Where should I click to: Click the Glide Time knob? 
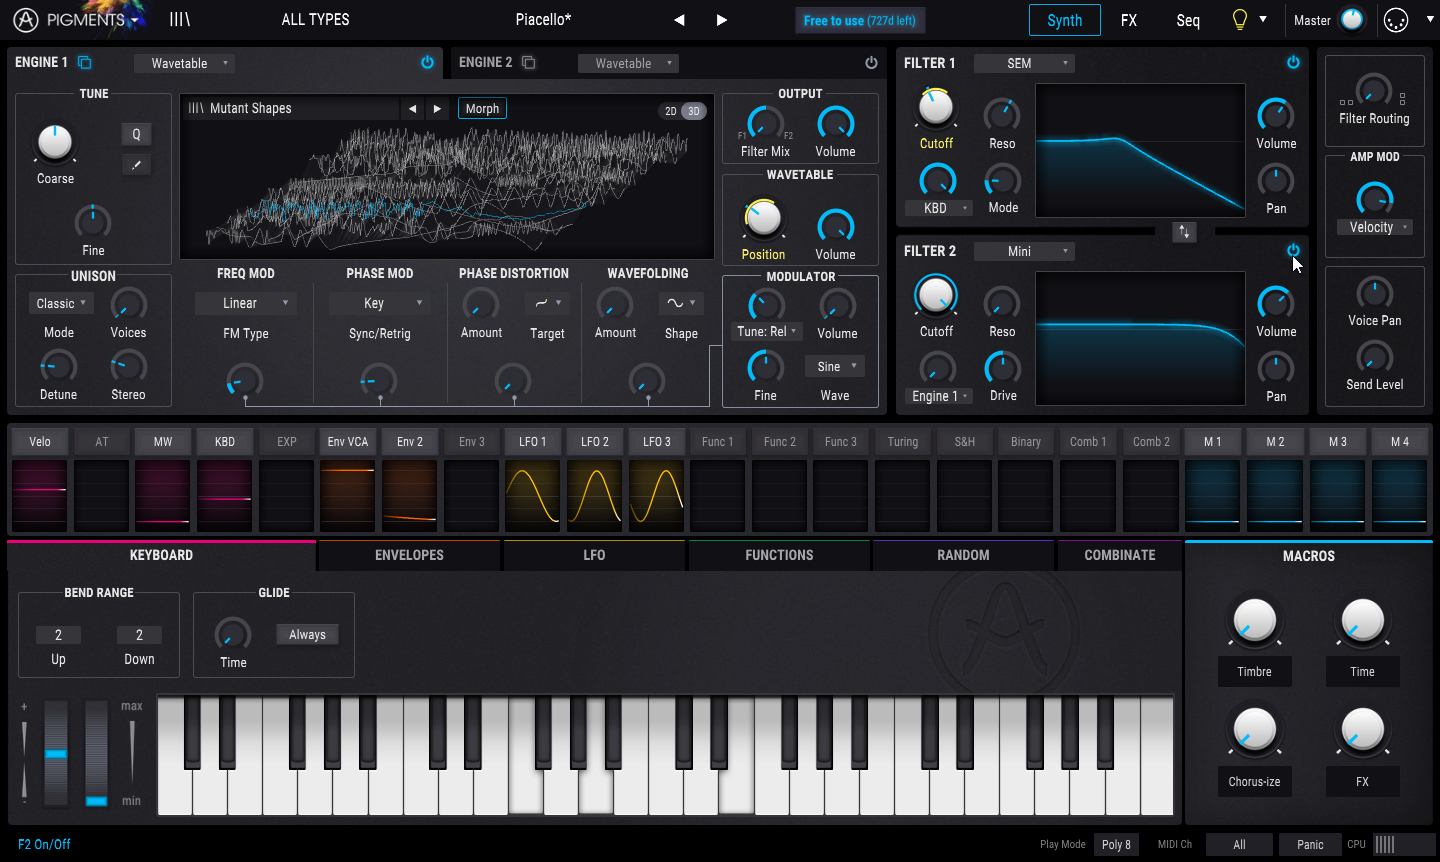point(233,634)
